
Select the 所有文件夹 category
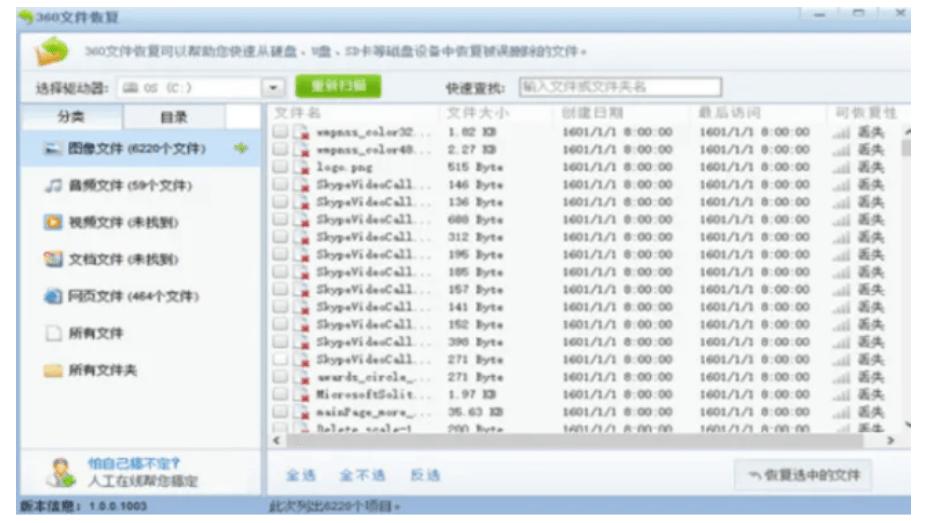tap(140, 370)
